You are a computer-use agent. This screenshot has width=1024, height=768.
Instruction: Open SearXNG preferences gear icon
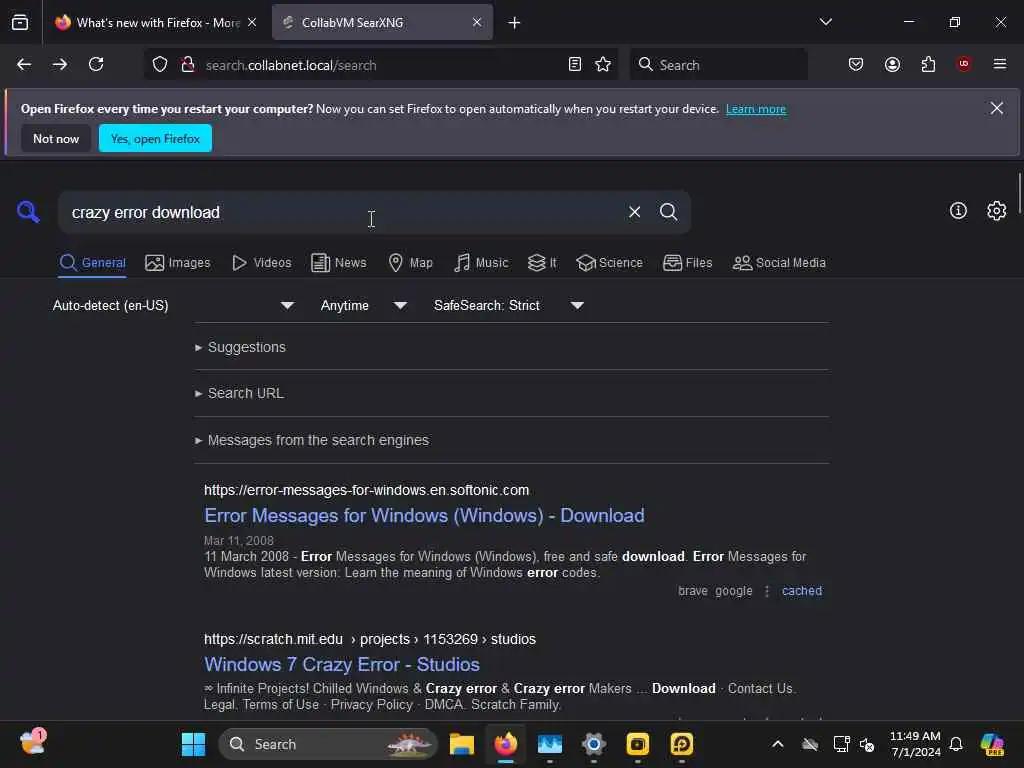click(997, 210)
